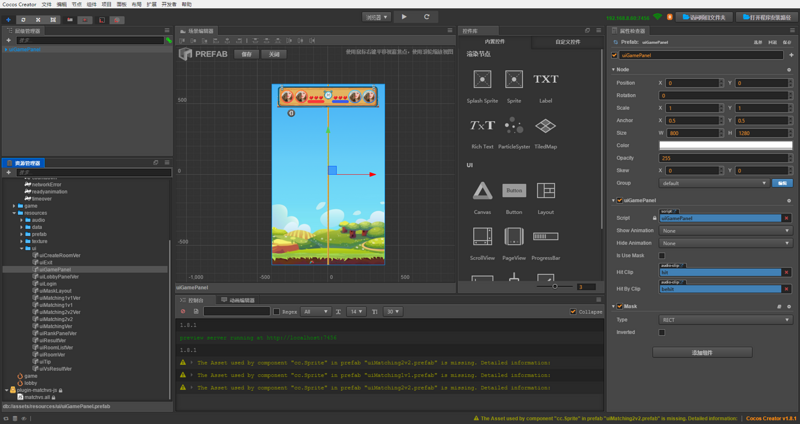Click the add component button
The width and height of the screenshot is (800, 424).
coord(702,353)
